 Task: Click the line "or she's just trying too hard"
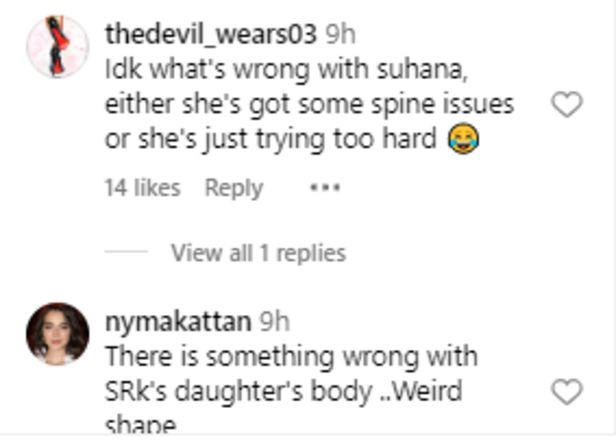pos(271,139)
